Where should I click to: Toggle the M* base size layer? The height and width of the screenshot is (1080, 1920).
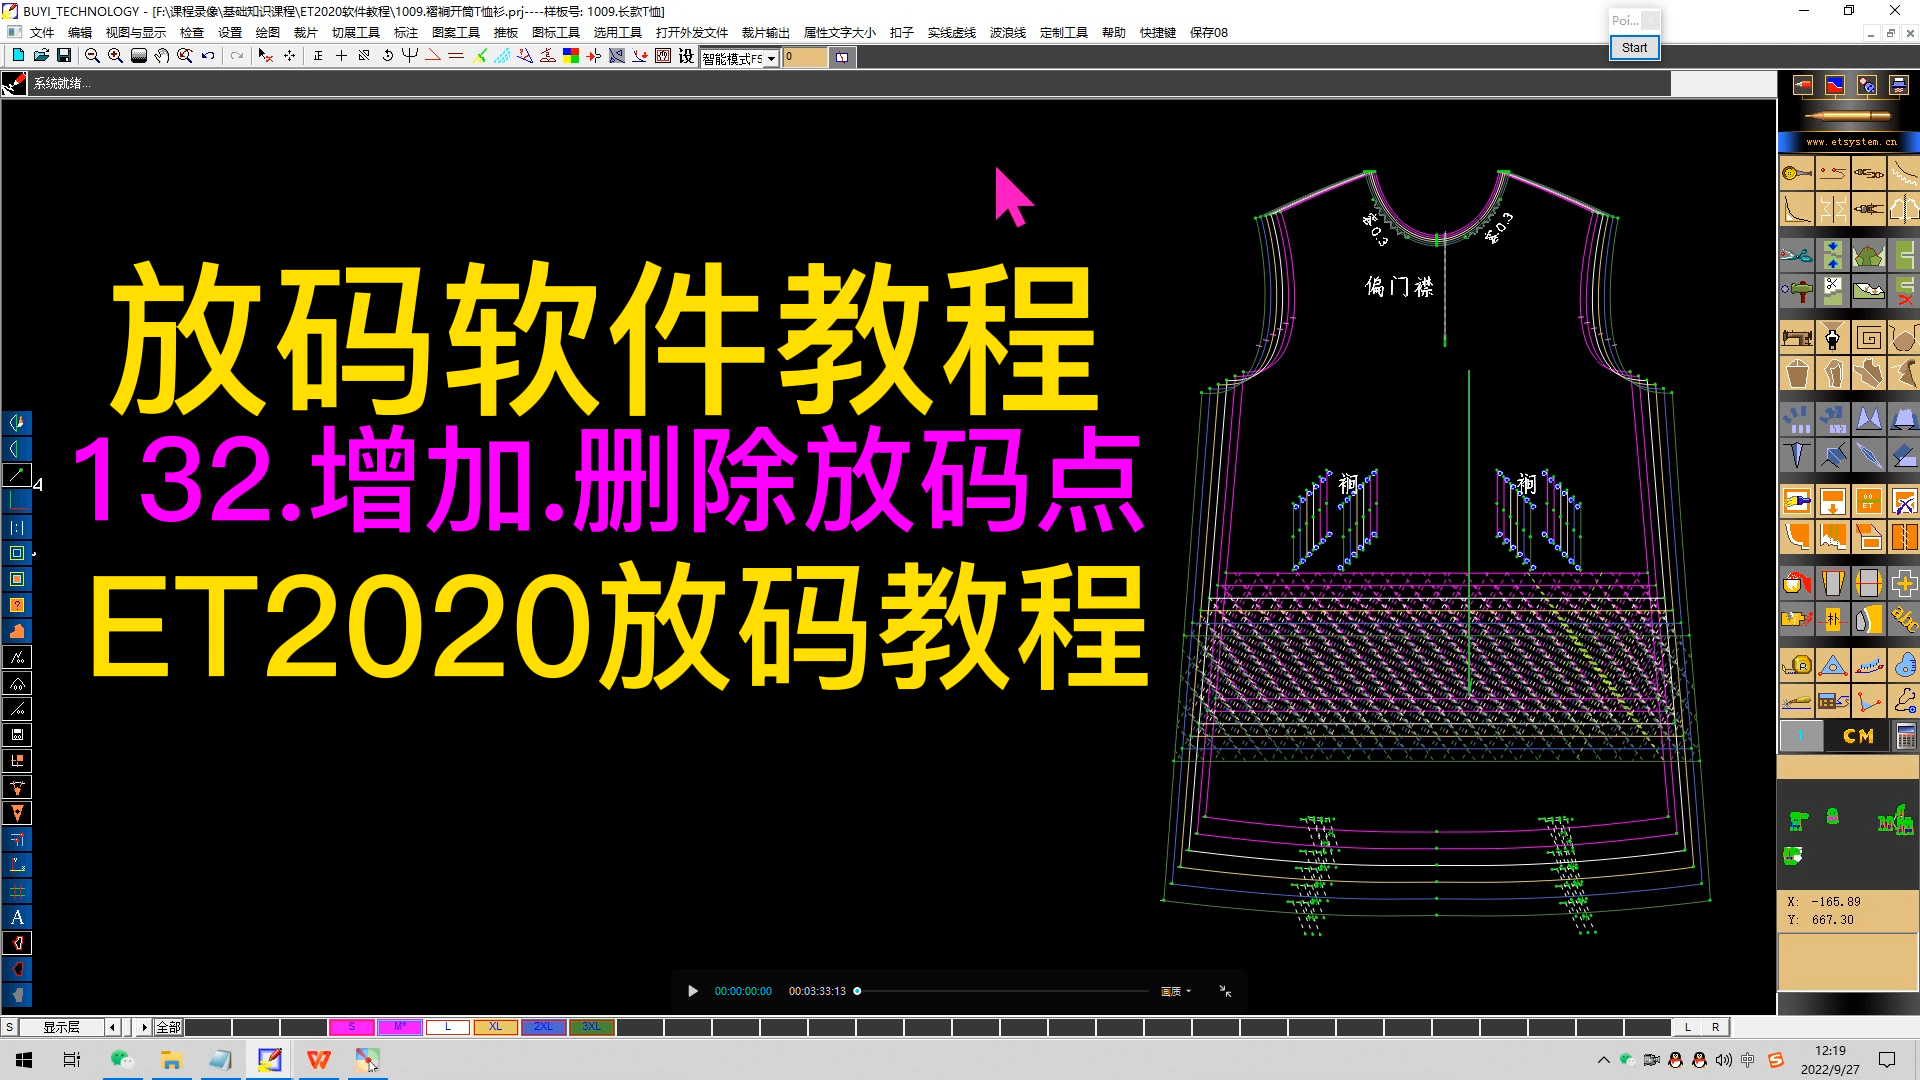399,1027
